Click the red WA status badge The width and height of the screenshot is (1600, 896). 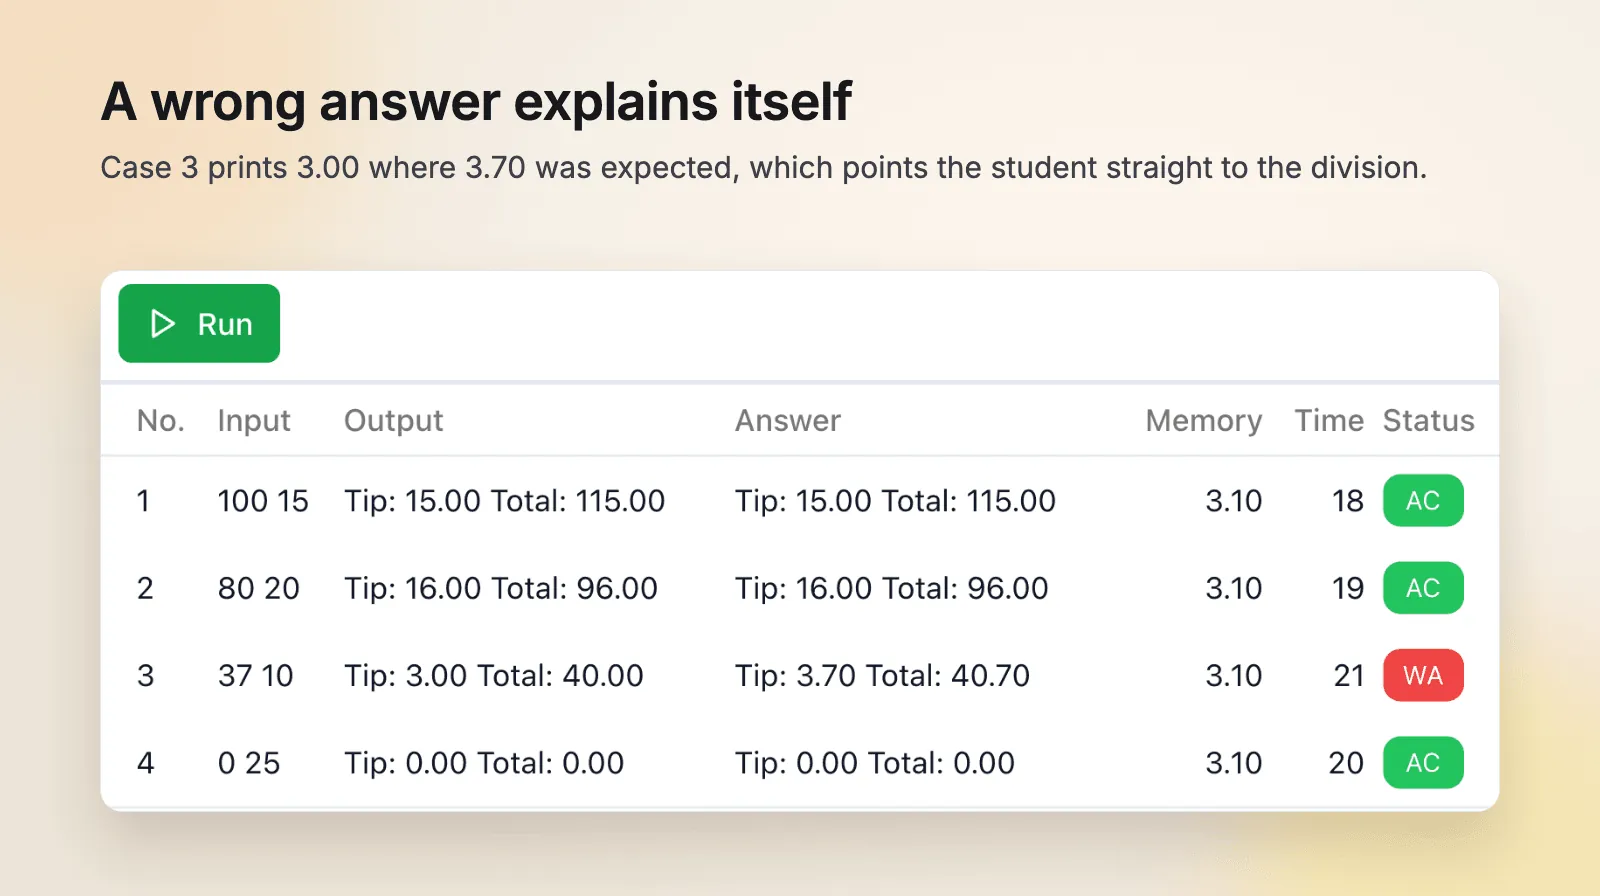coord(1423,675)
